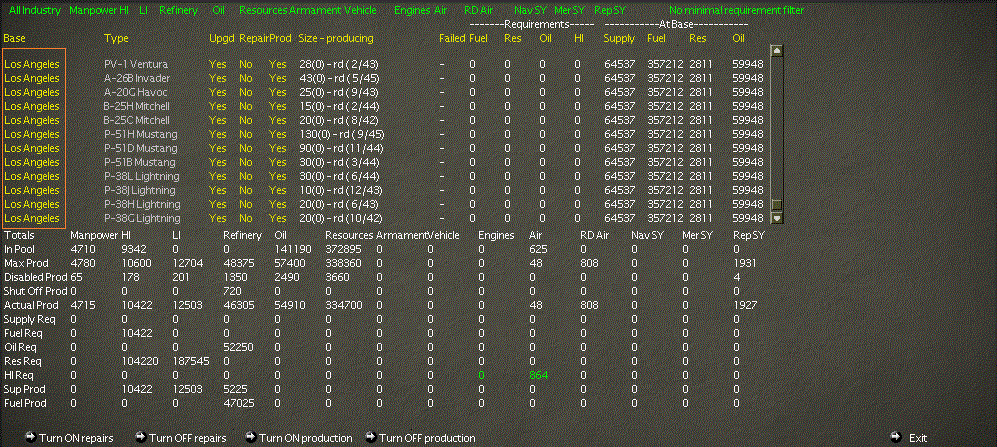This screenshot has height=447, width=997.
Task: Open Los Angeles base for B-25C Mitchell
Action: [32, 120]
